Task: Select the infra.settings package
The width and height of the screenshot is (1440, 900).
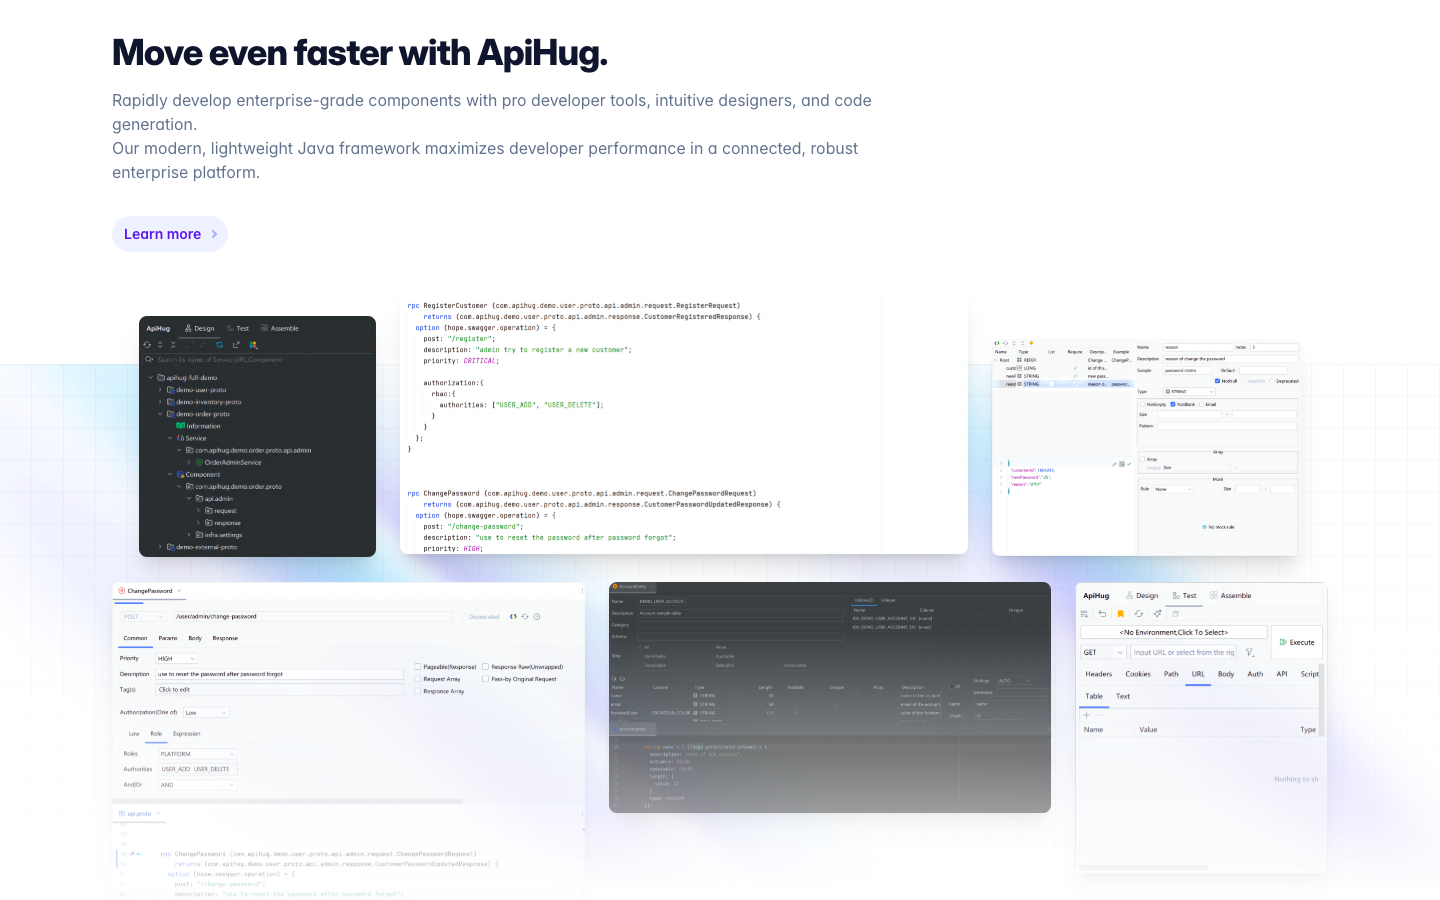Action: point(219,535)
